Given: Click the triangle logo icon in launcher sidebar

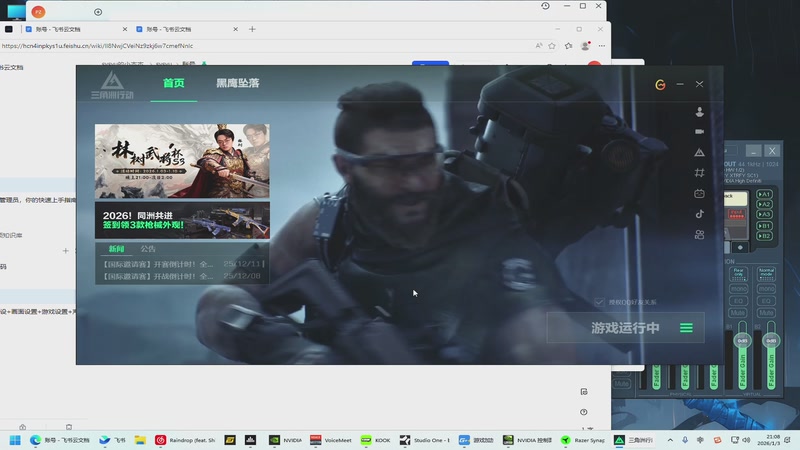Looking at the screenshot, I should 699,152.
